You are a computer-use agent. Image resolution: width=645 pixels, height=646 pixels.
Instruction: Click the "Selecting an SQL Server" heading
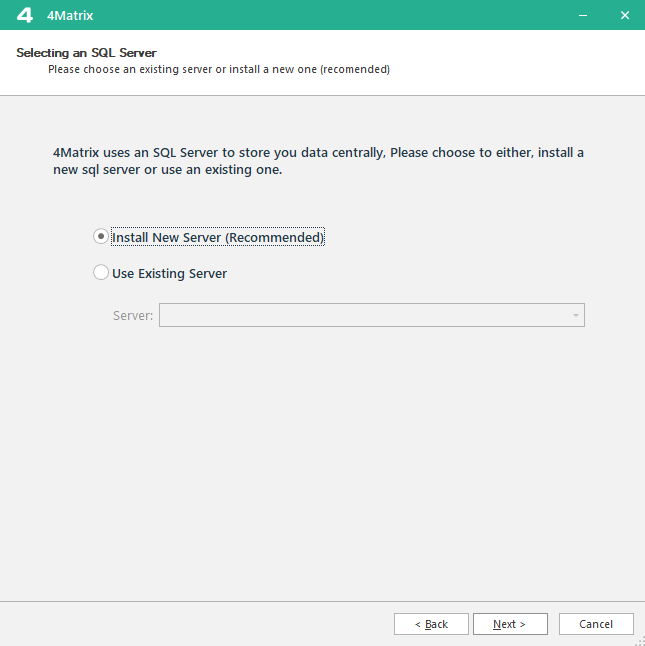tap(86, 52)
